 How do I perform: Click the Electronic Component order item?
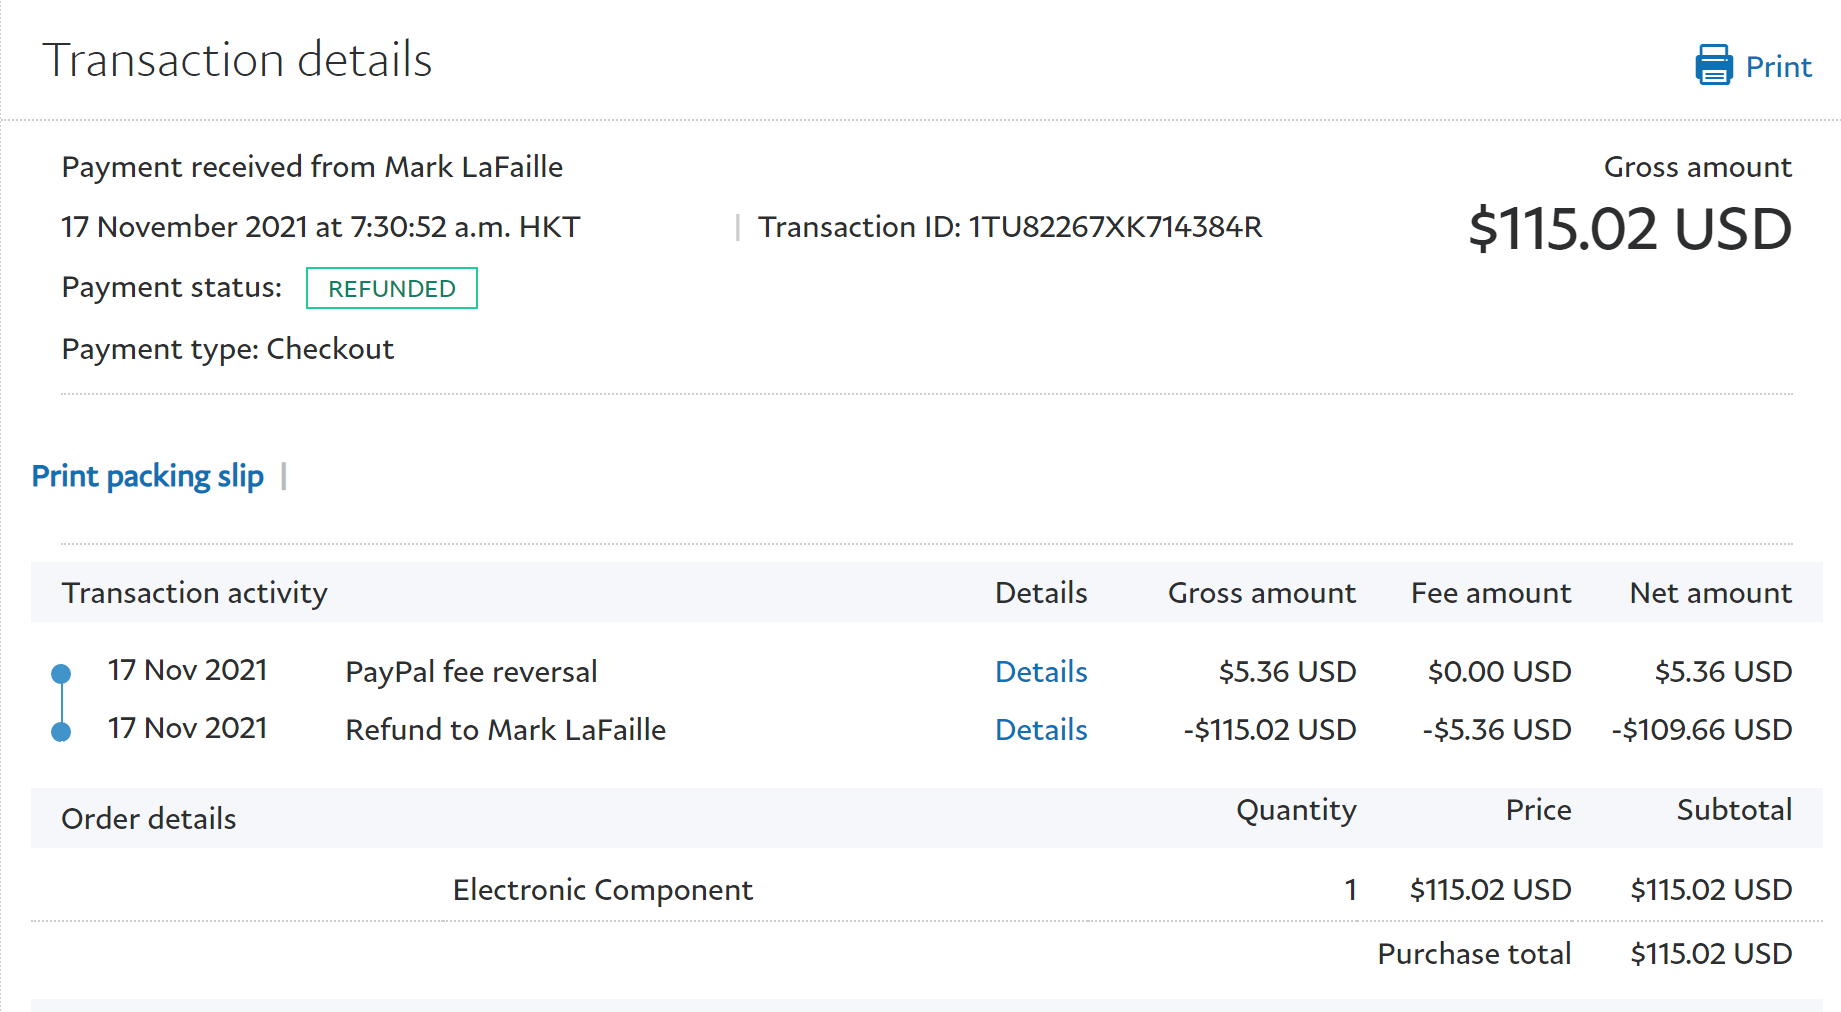tap(602, 889)
